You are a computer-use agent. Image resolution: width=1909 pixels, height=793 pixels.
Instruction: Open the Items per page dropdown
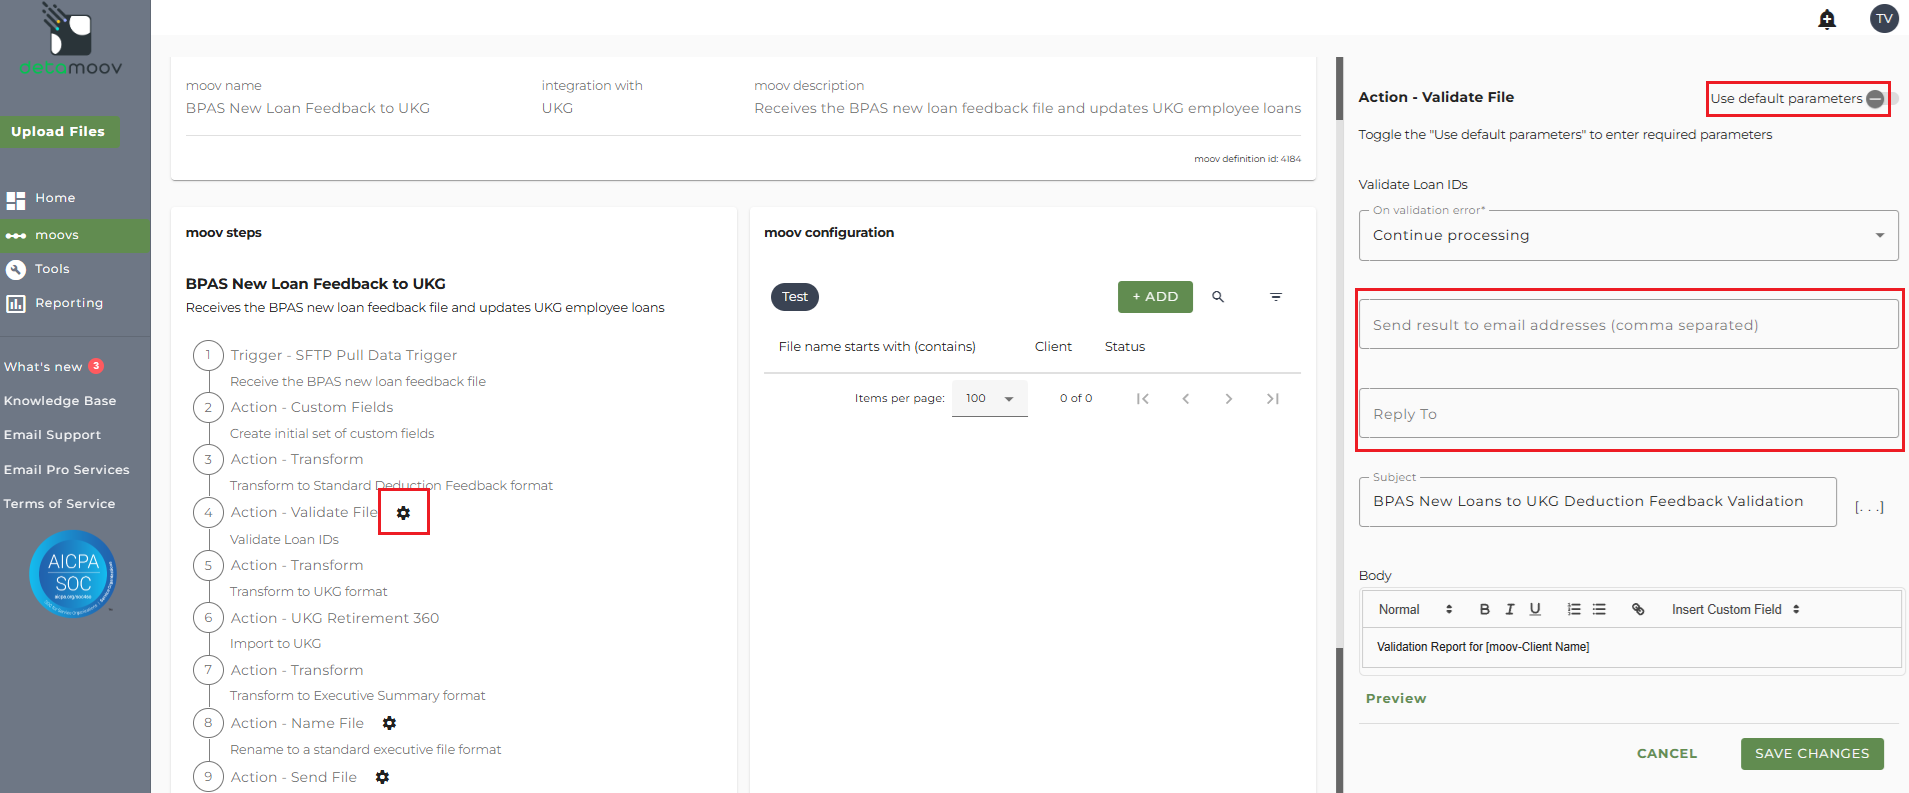(989, 398)
